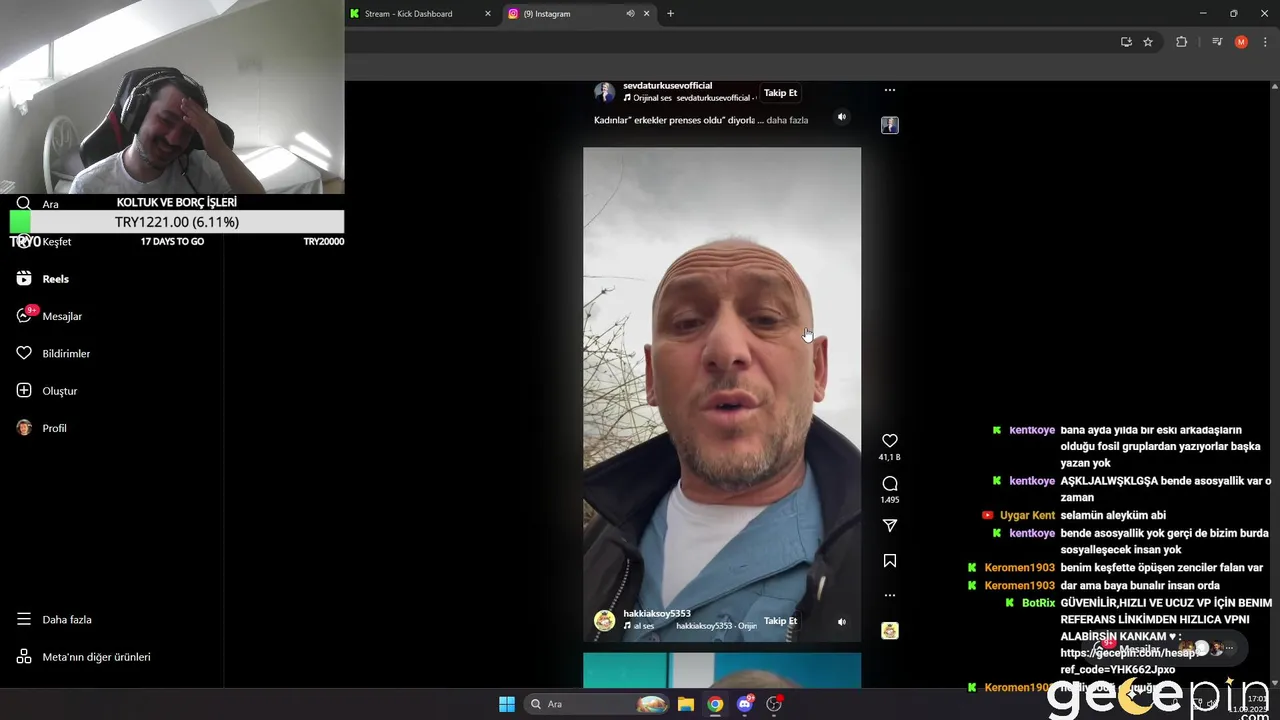The image size is (1280, 720).
Task: Open the Windows Start menu
Action: coord(507,704)
